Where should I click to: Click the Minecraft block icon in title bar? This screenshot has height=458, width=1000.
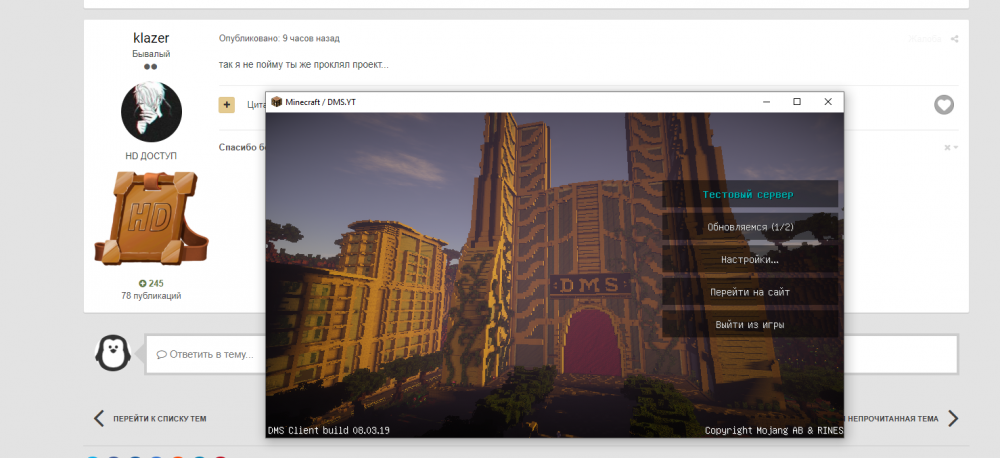point(276,102)
